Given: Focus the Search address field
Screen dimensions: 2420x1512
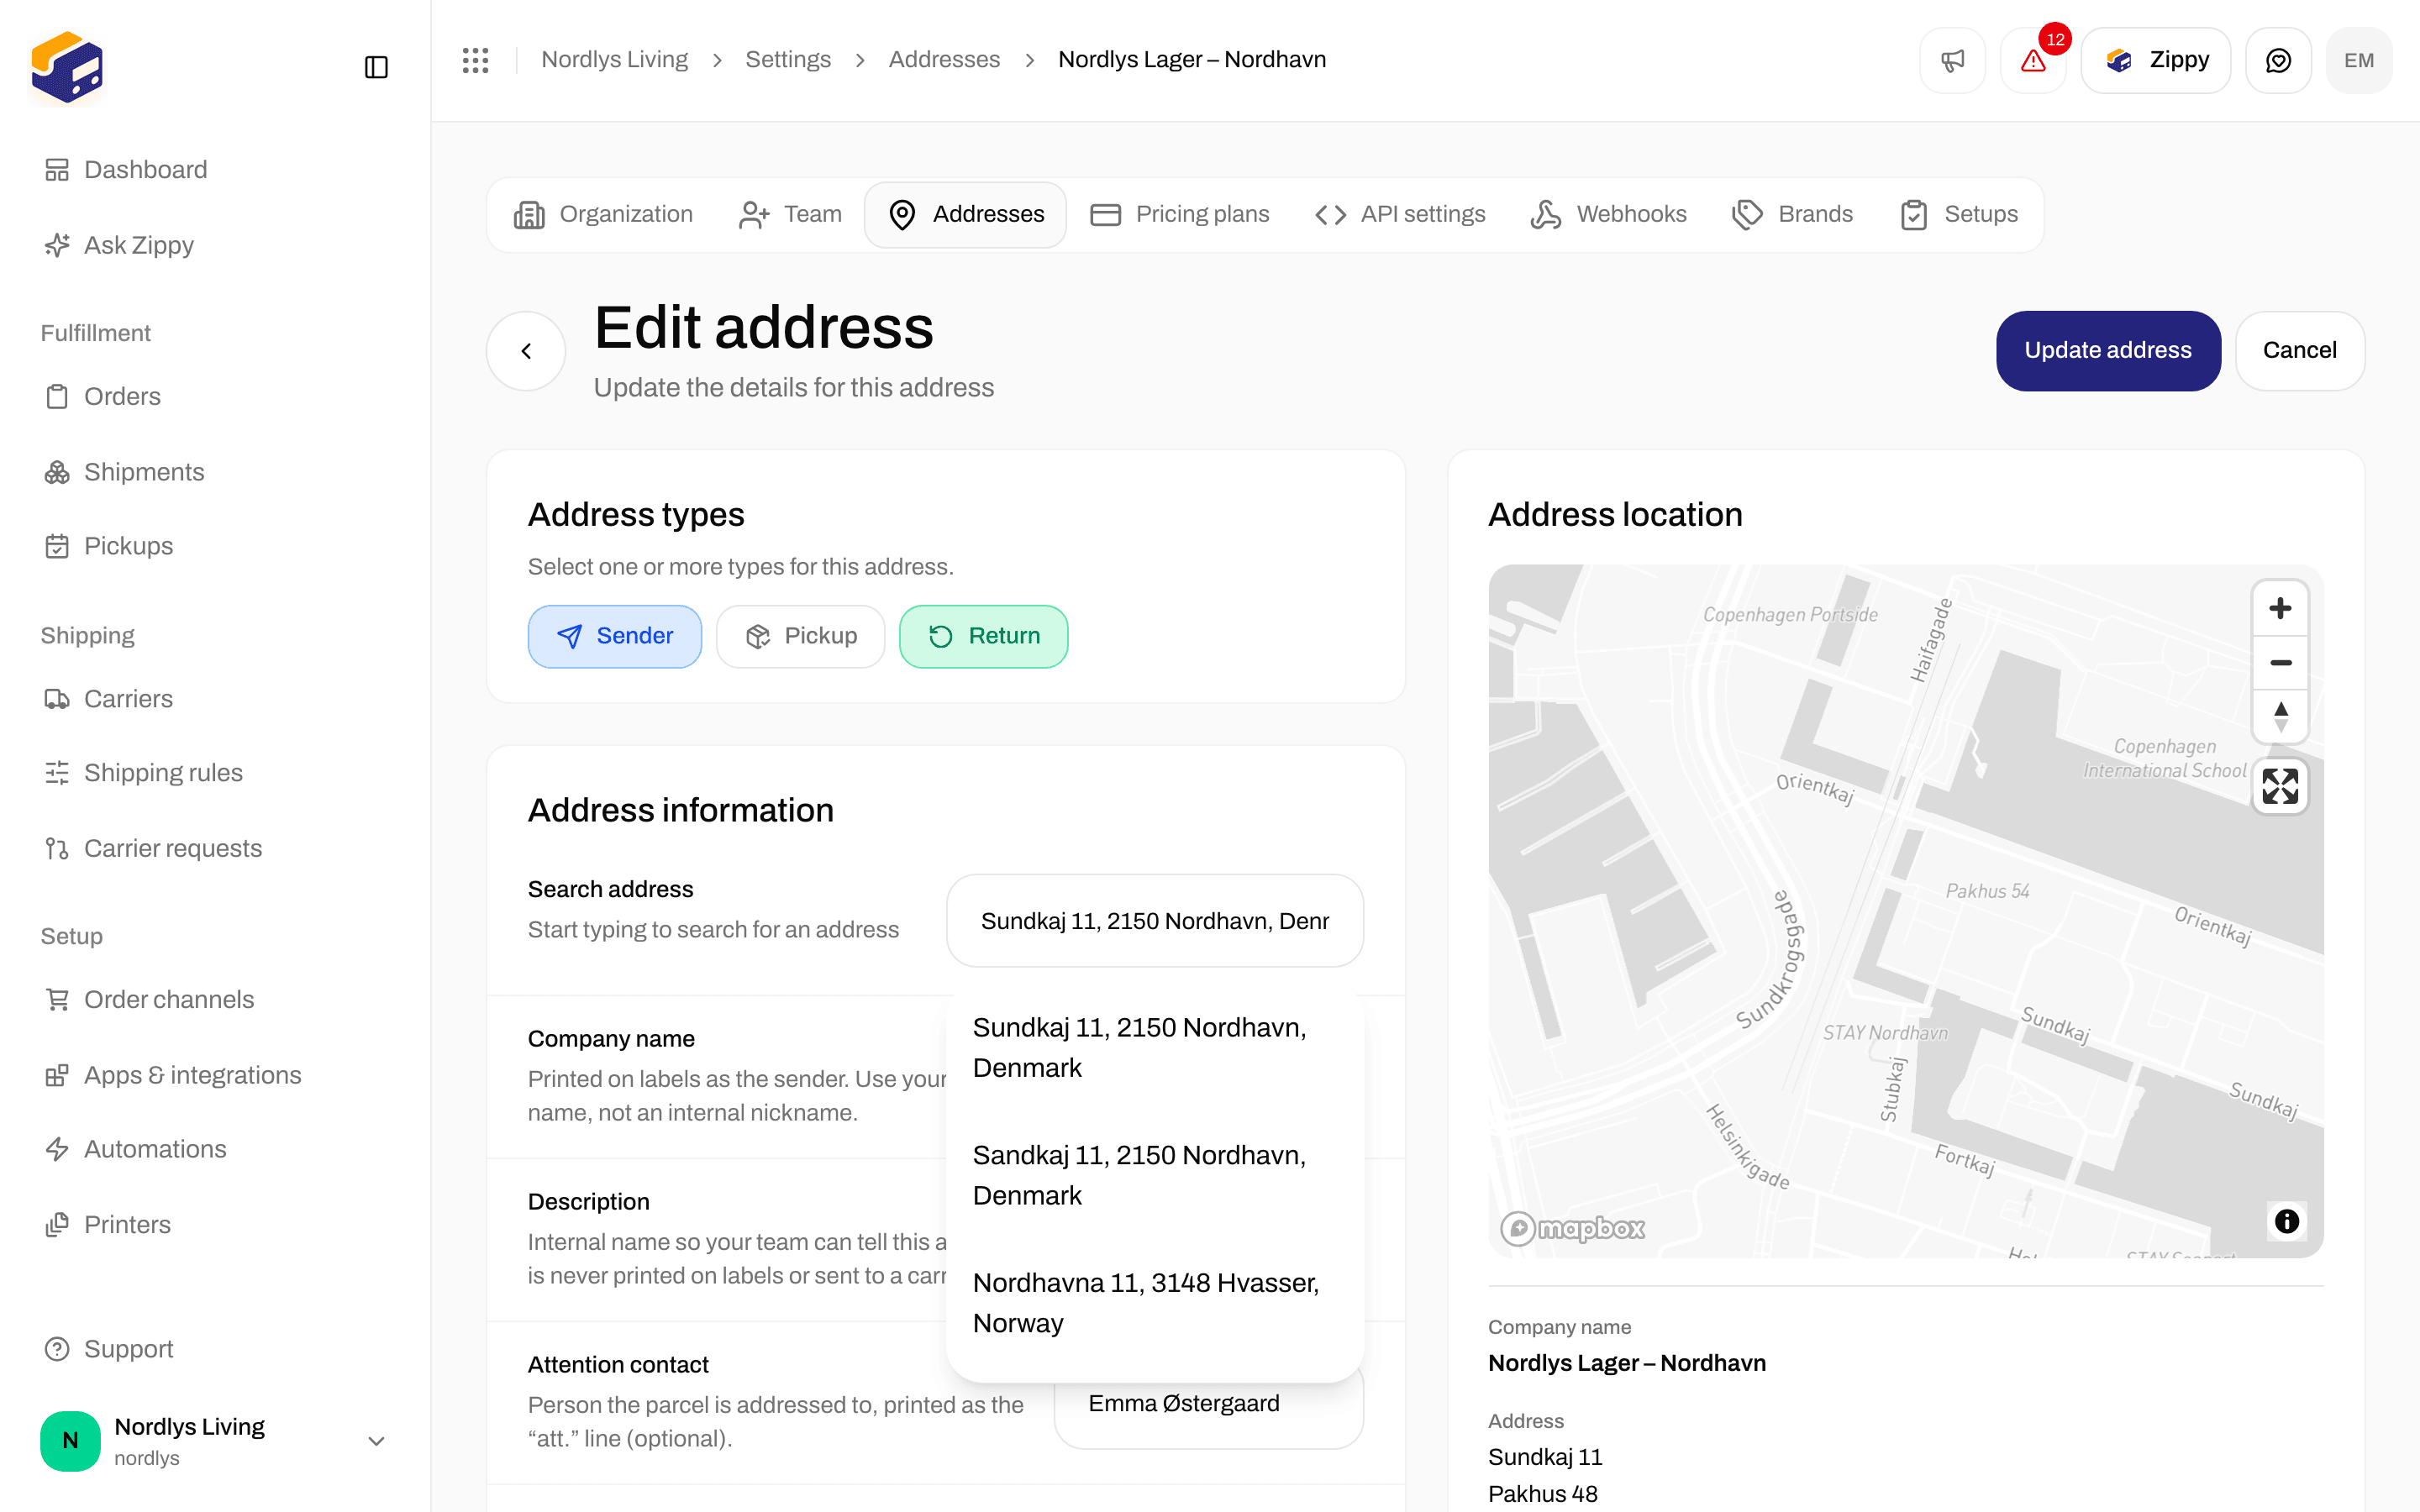Looking at the screenshot, I should pyautogui.click(x=1154, y=921).
